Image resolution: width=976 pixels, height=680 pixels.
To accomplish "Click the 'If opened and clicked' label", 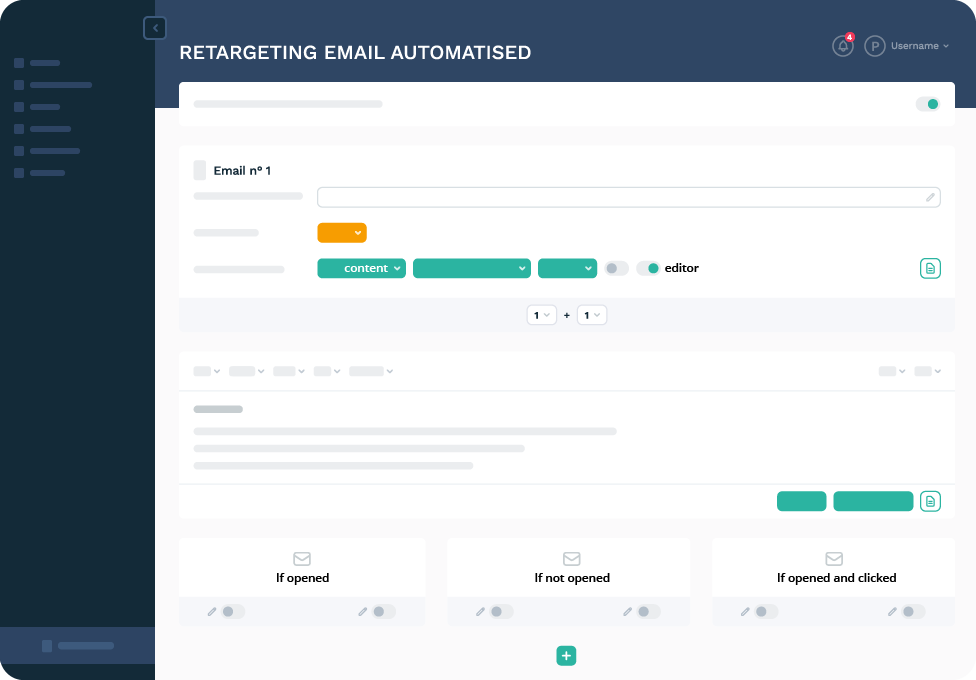I will click(x=837, y=578).
